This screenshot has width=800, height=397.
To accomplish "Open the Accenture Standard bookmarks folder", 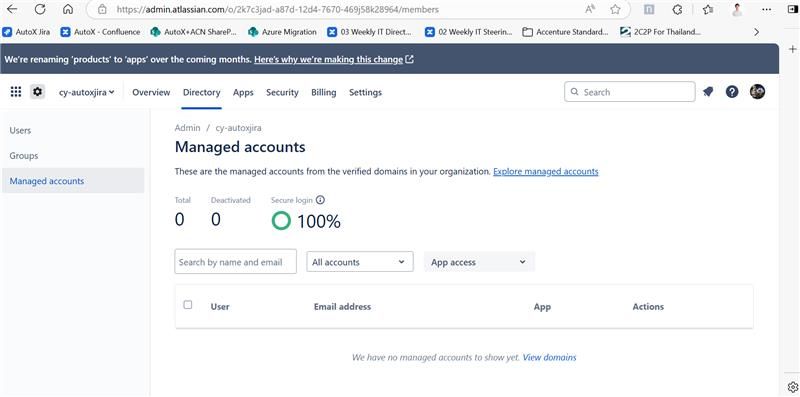I will [566, 32].
